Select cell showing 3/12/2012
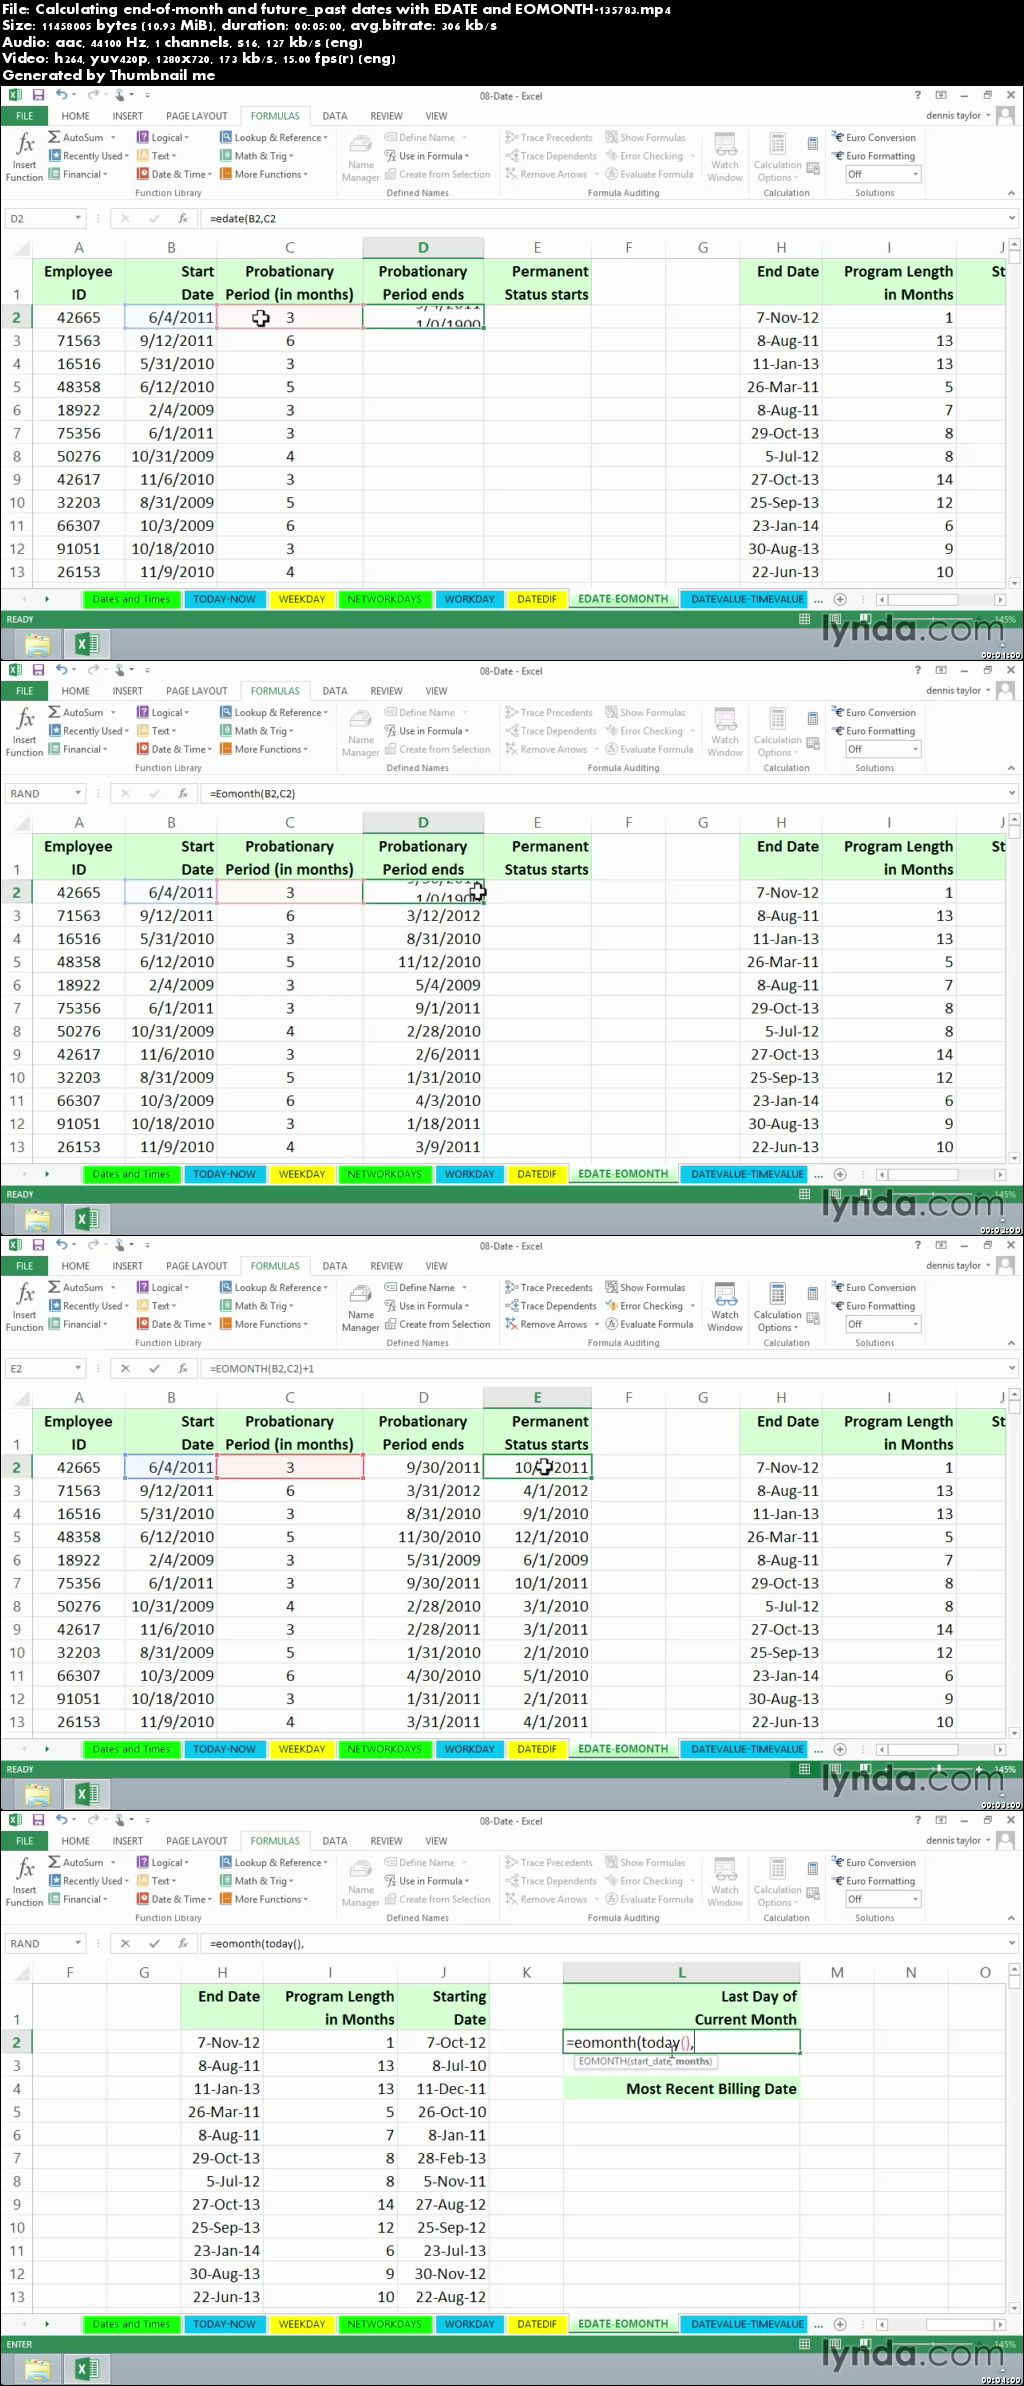 pyautogui.click(x=423, y=915)
